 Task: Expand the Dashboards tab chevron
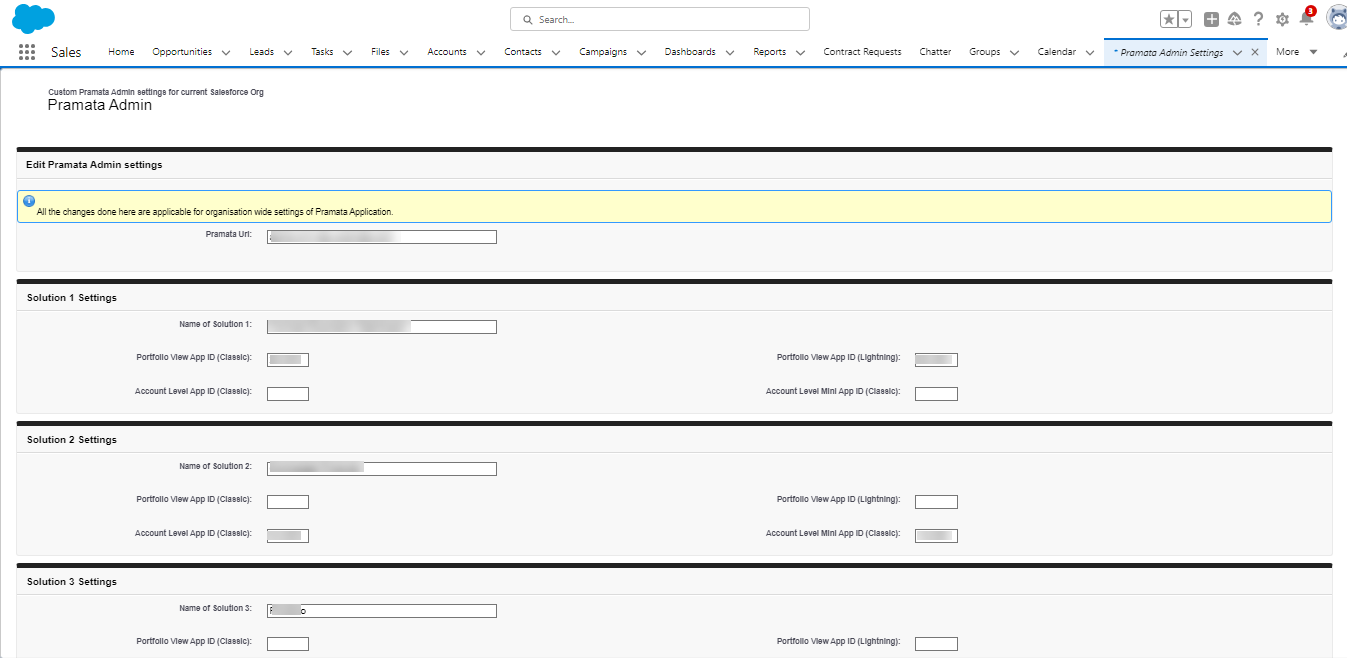point(730,53)
